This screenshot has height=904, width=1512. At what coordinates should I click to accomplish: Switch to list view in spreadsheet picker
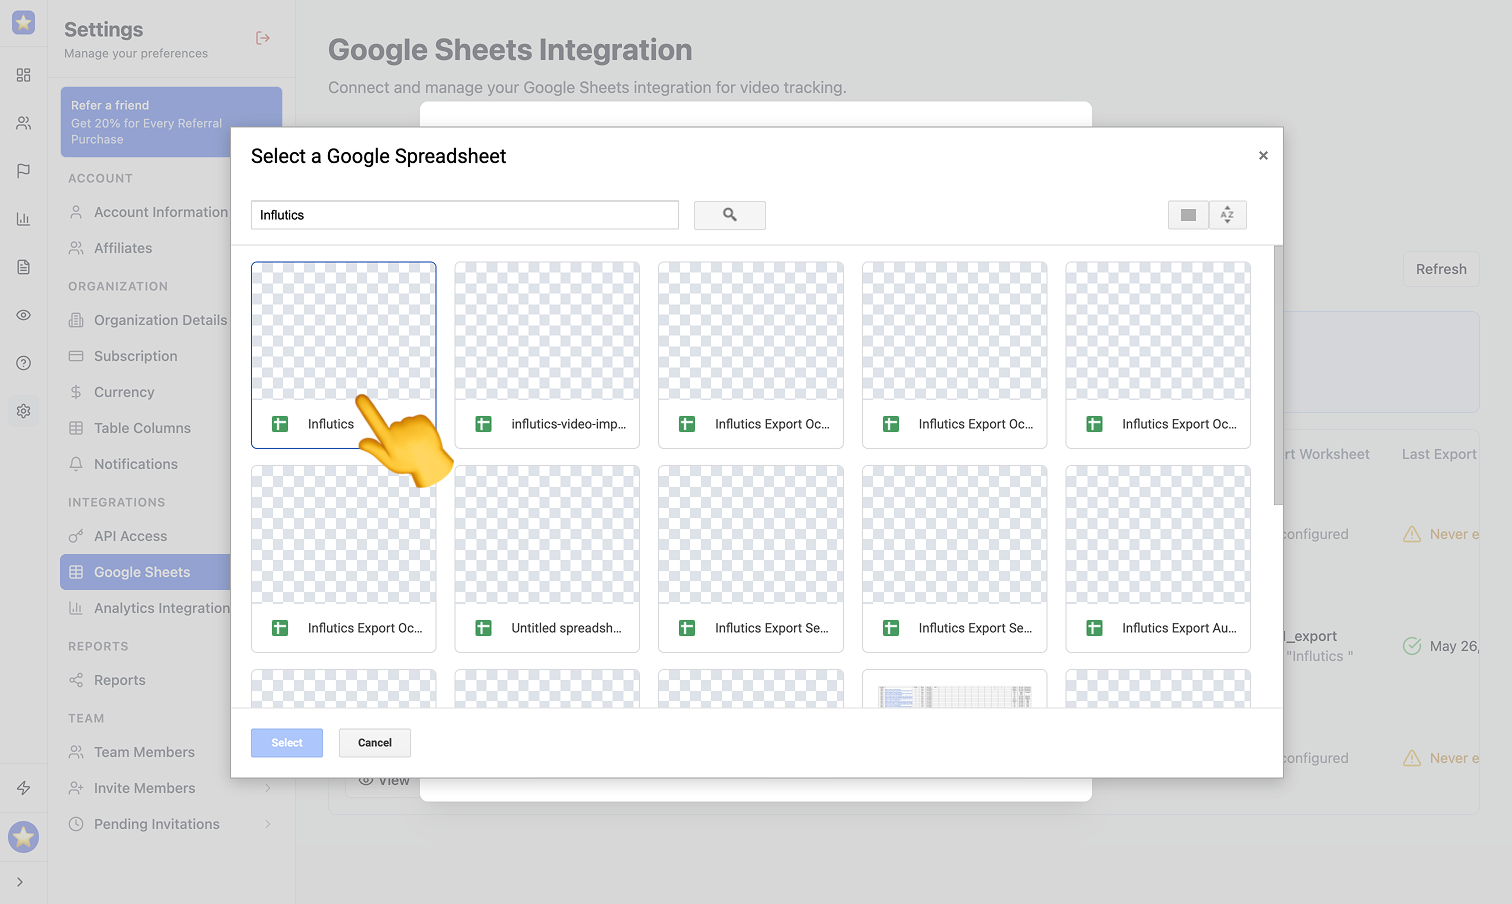(1188, 215)
